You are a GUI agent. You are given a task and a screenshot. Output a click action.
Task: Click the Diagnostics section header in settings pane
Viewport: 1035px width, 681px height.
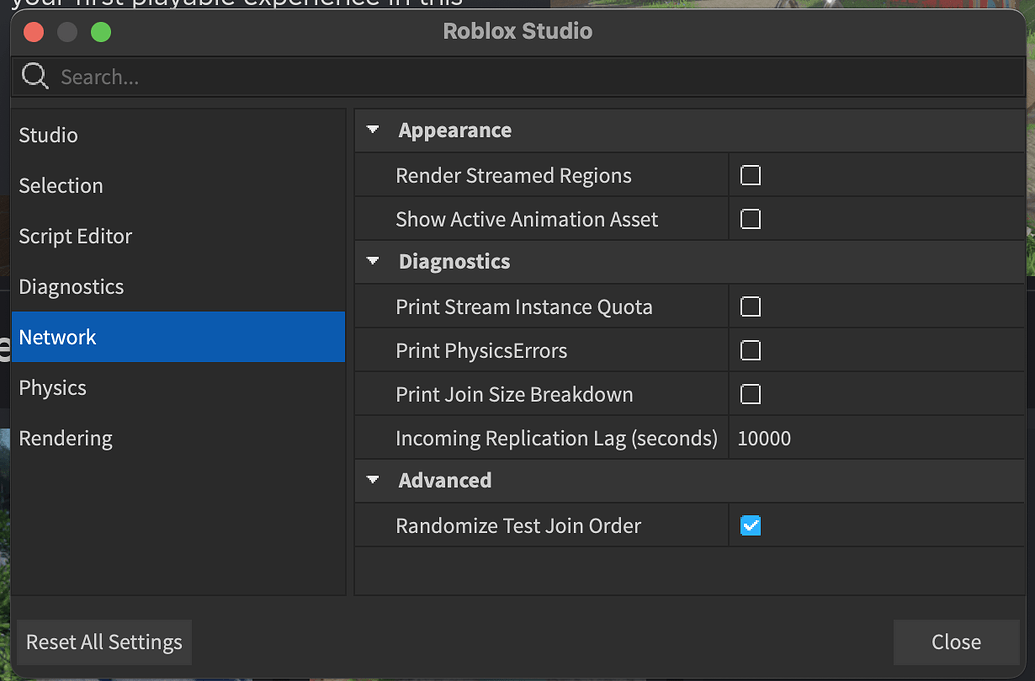click(454, 261)
